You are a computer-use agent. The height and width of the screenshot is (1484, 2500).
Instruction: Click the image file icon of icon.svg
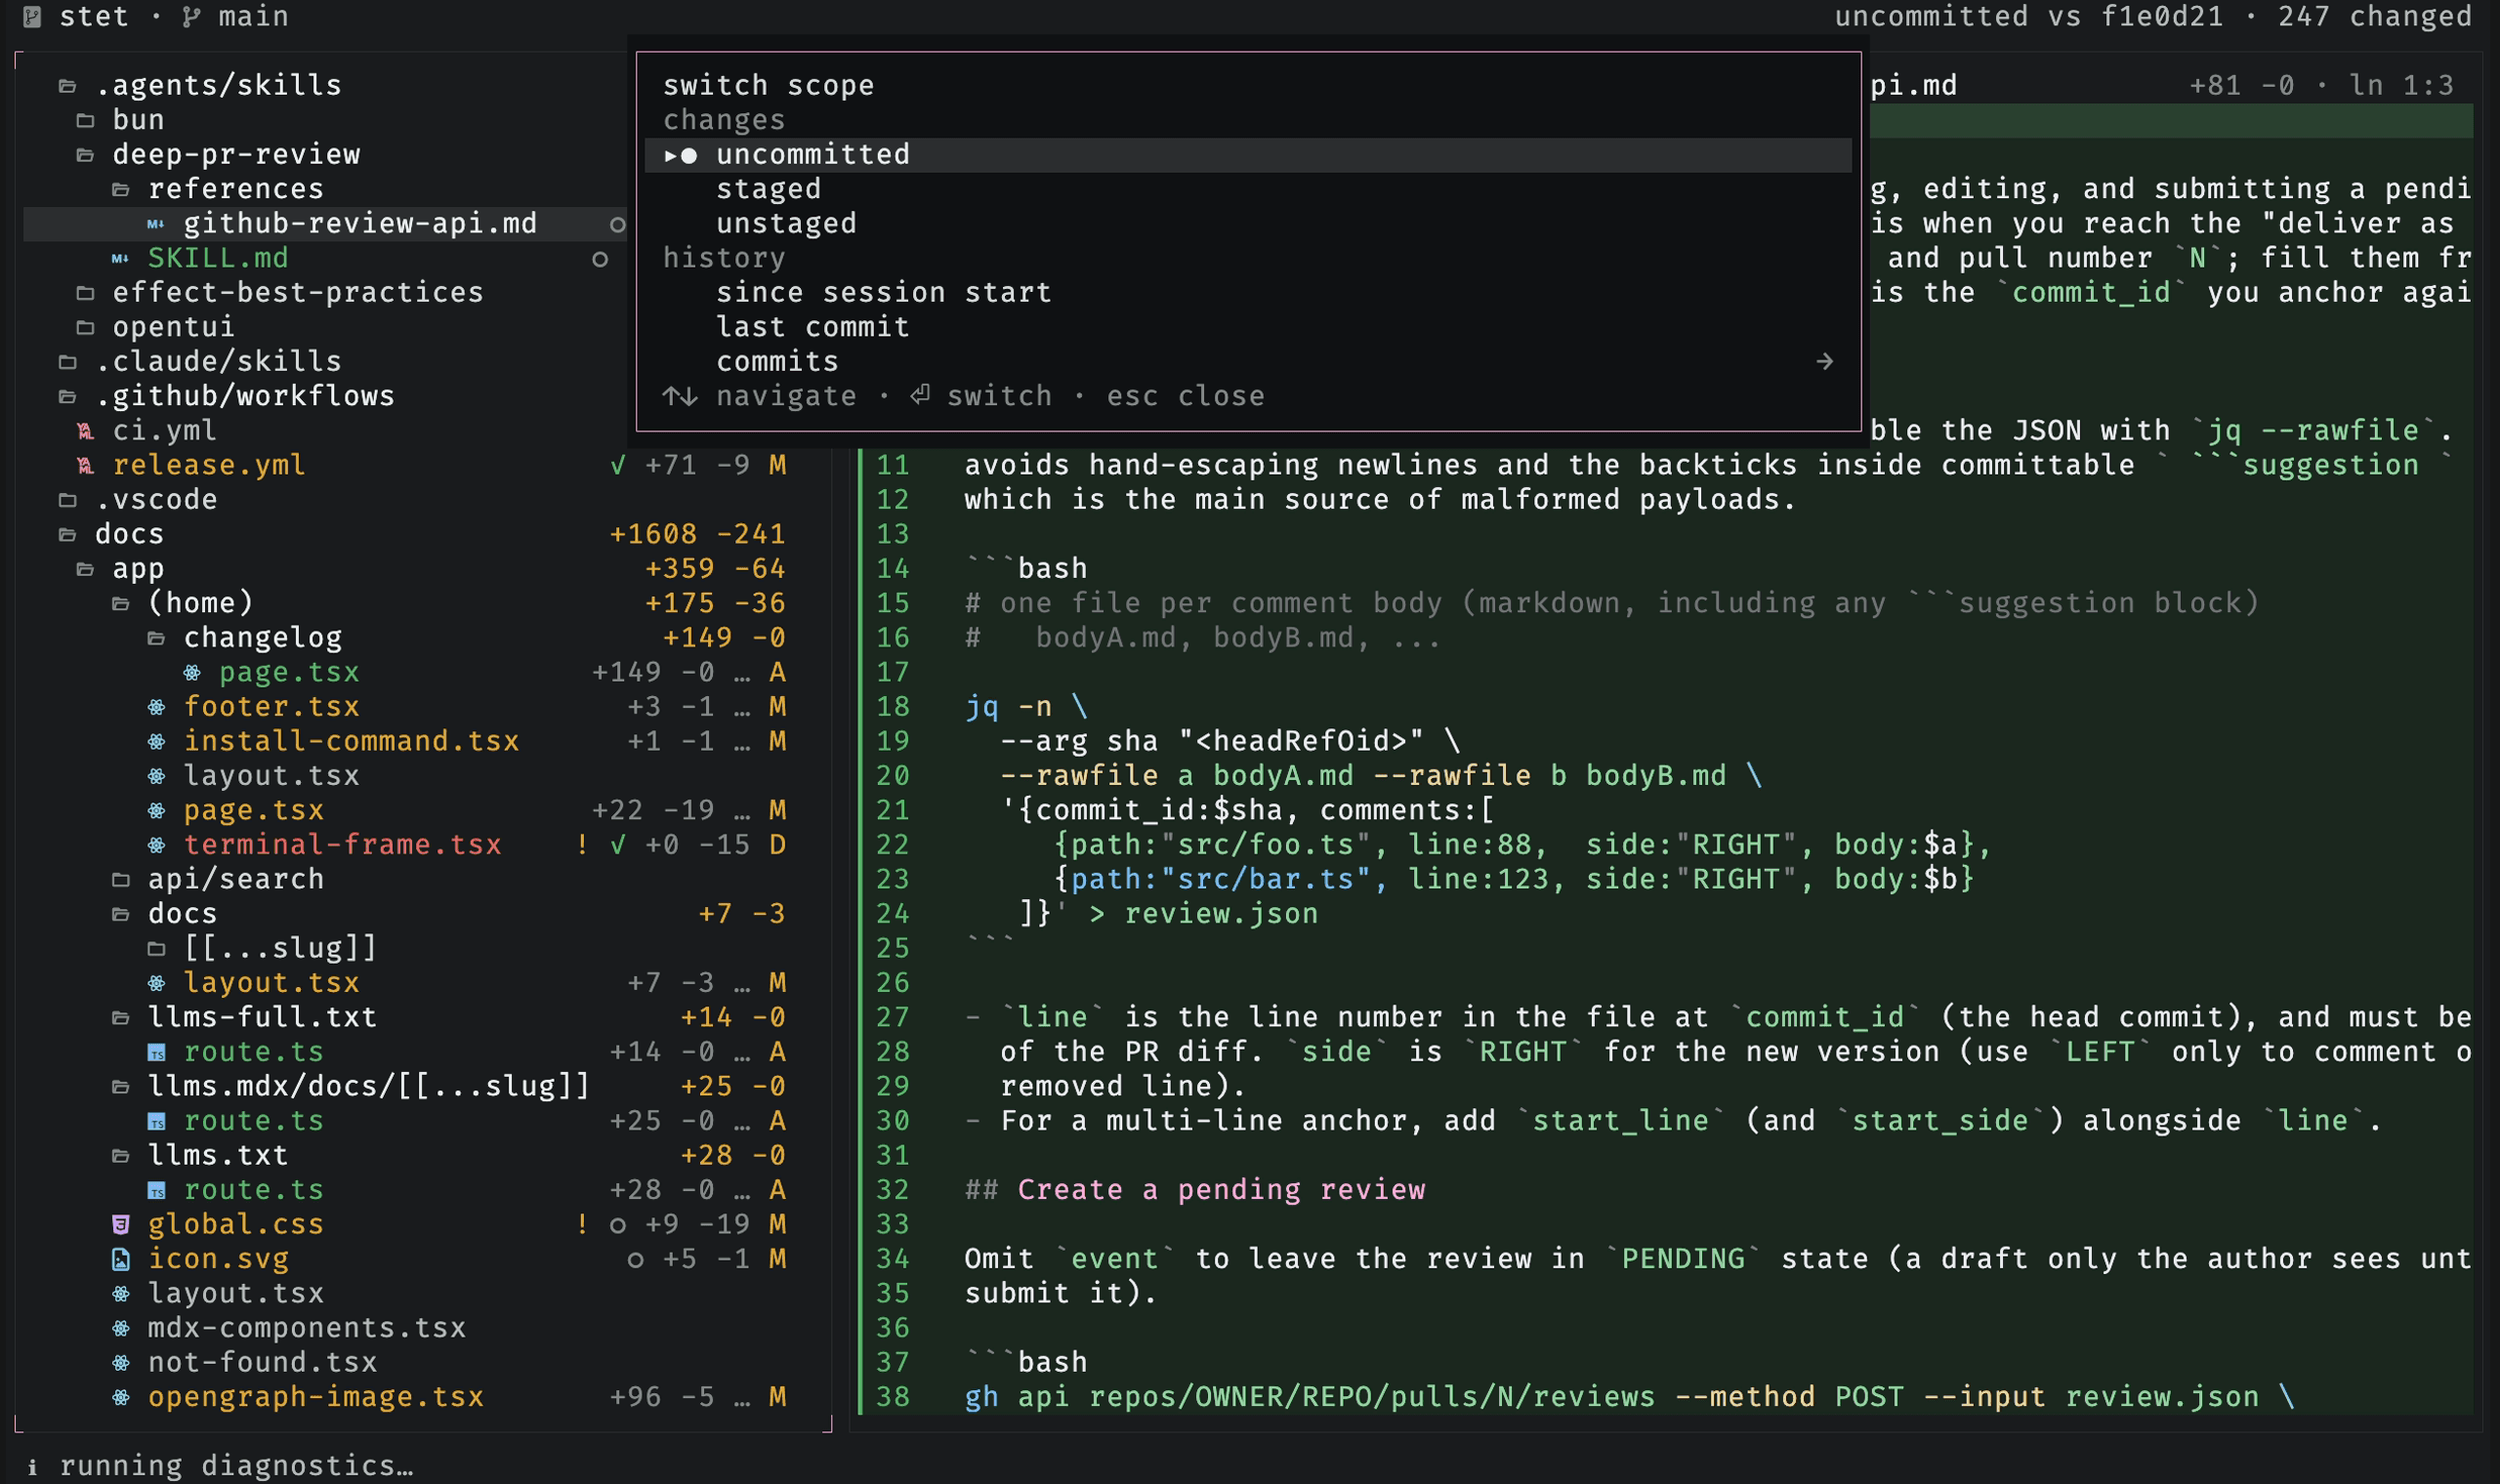(x=121, y=1259)
